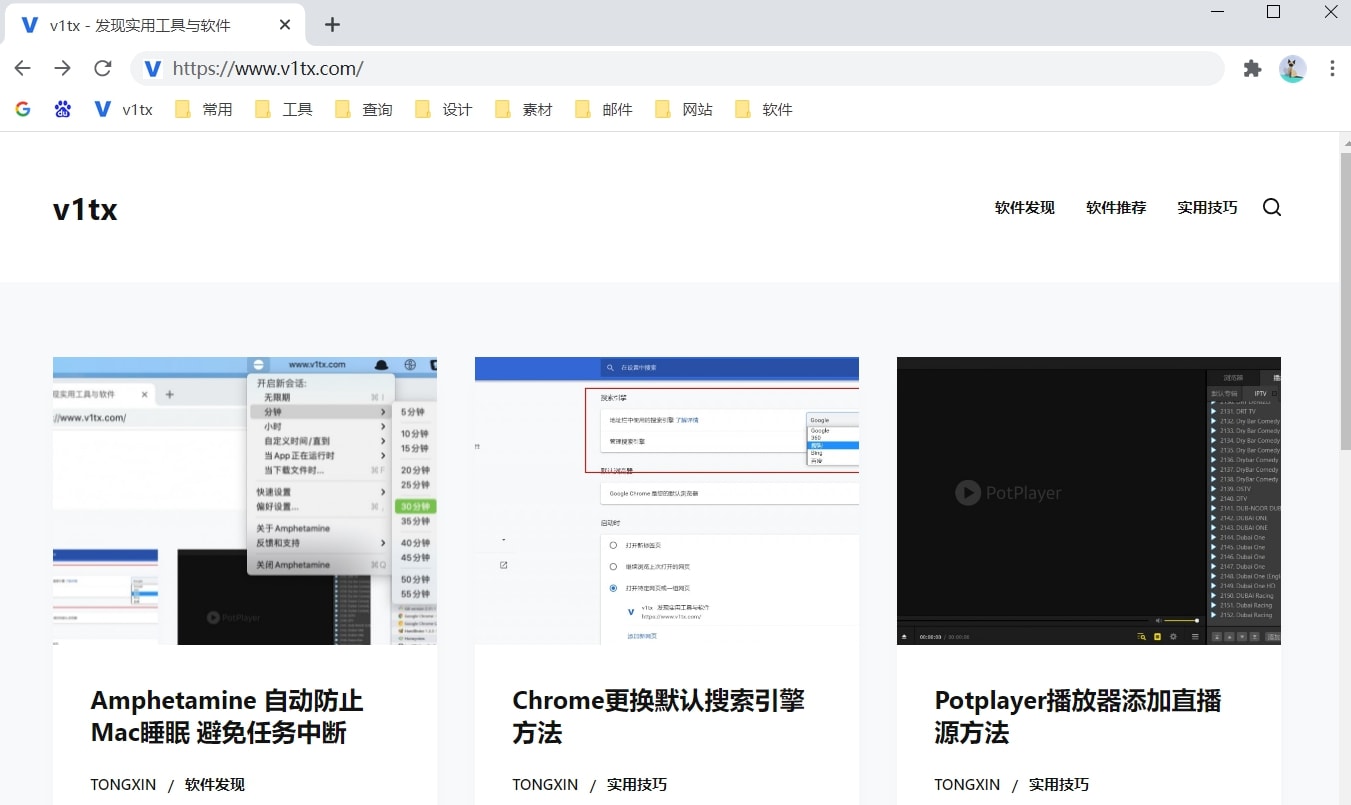Open the 工具 bookmarks folder
1351x805 pixels.
tap(283, 109)
